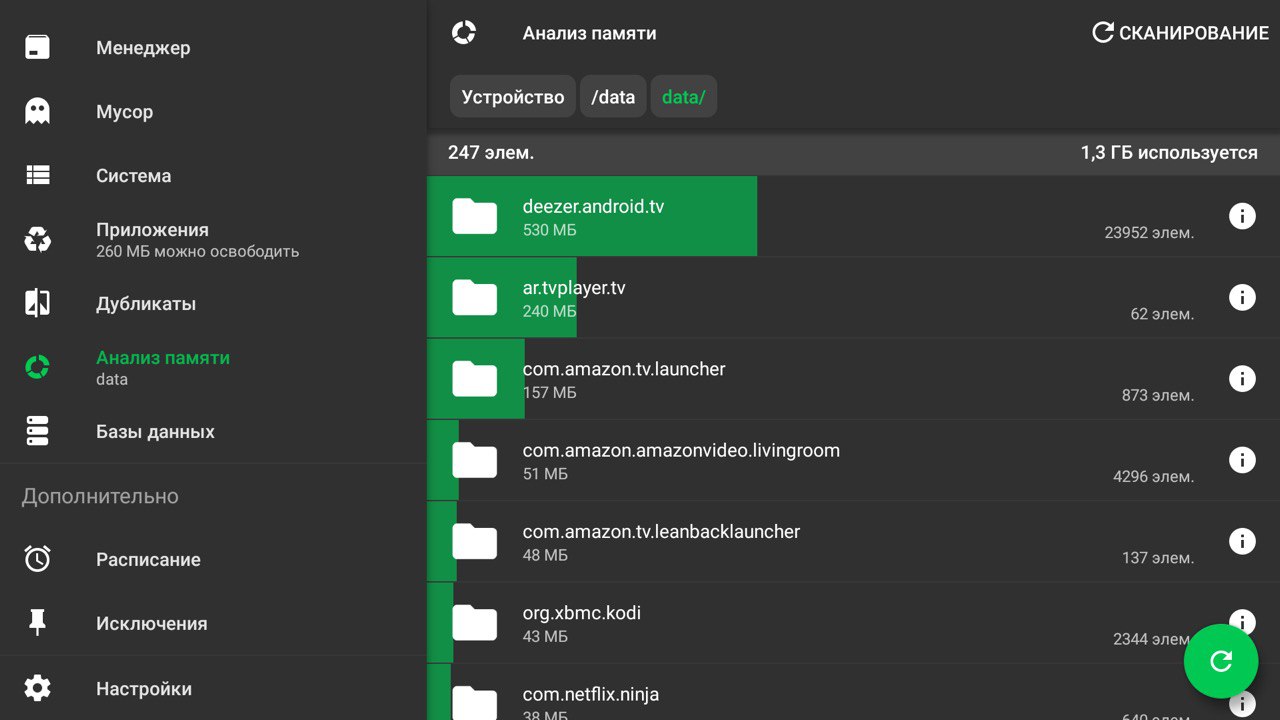The image size is (1280, 720).
Task: Show info for com.amazon.tv.launcher
Action: click(1242, 378)
